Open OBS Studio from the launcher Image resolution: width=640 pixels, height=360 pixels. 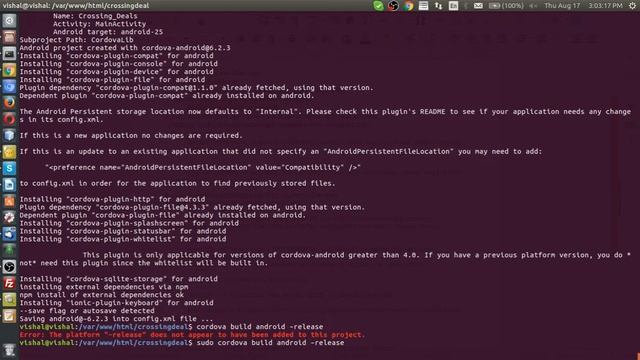[9, 267]
